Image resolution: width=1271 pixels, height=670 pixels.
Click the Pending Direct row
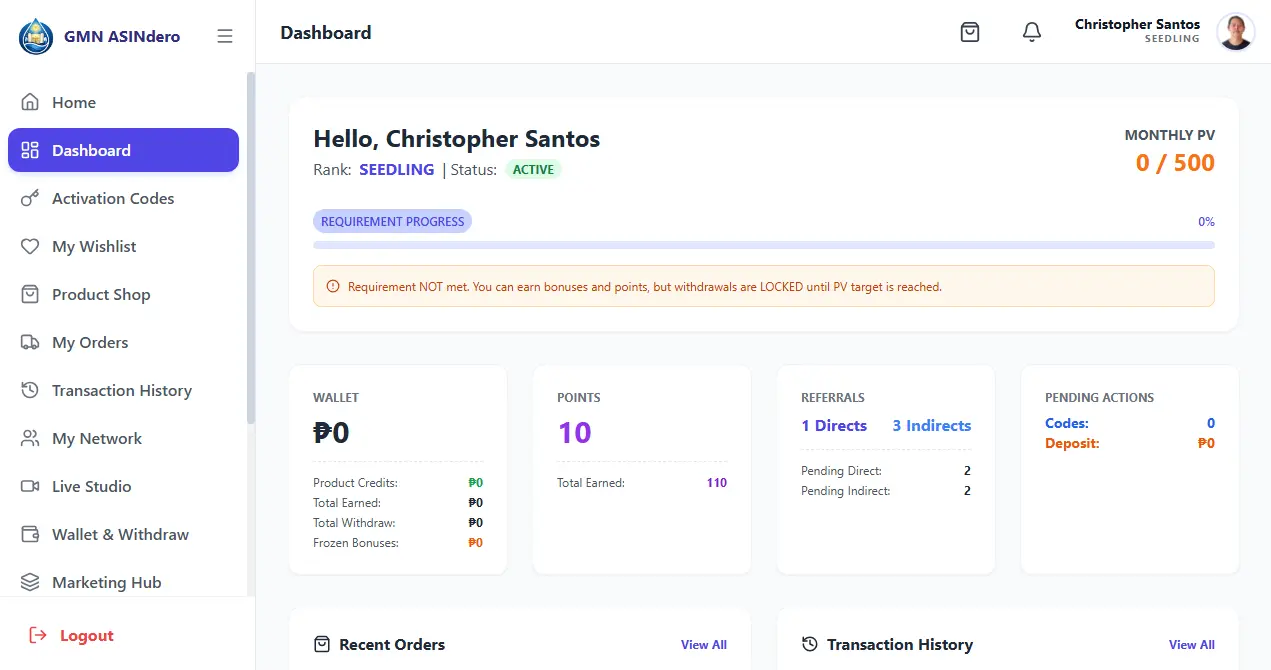pos(886,471)
